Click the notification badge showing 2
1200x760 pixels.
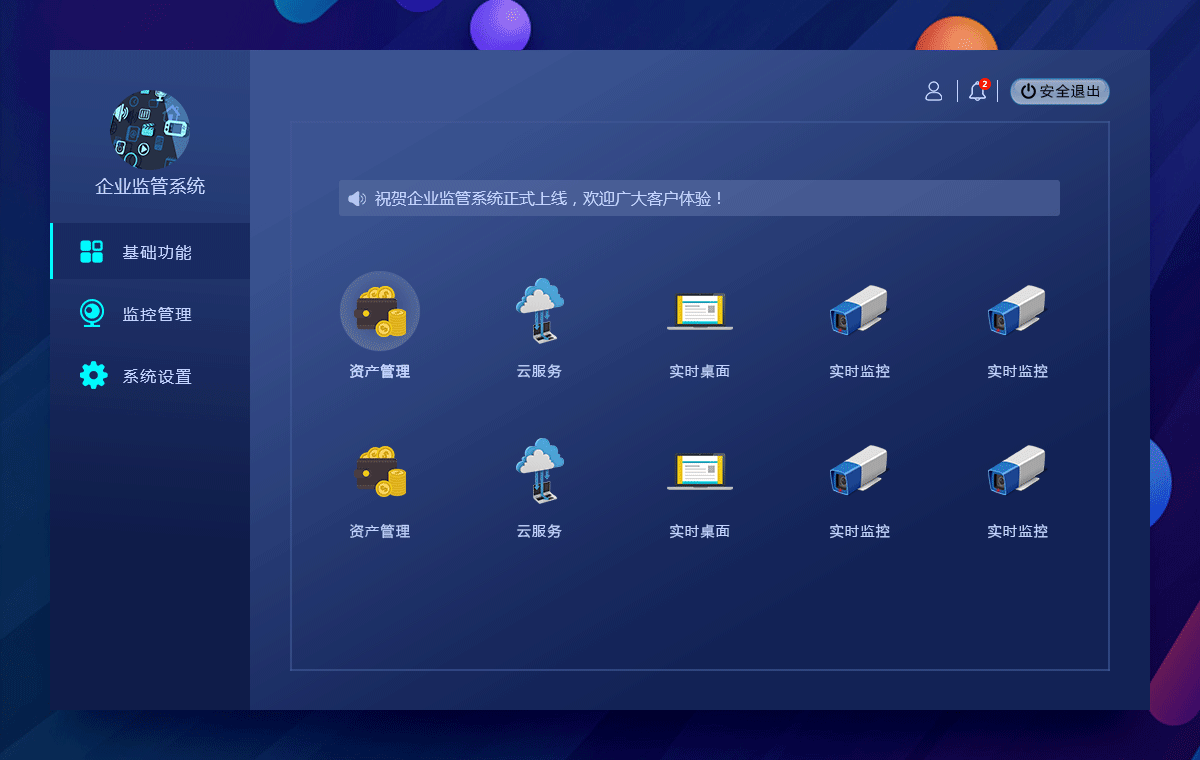click(x=986, y=84)
